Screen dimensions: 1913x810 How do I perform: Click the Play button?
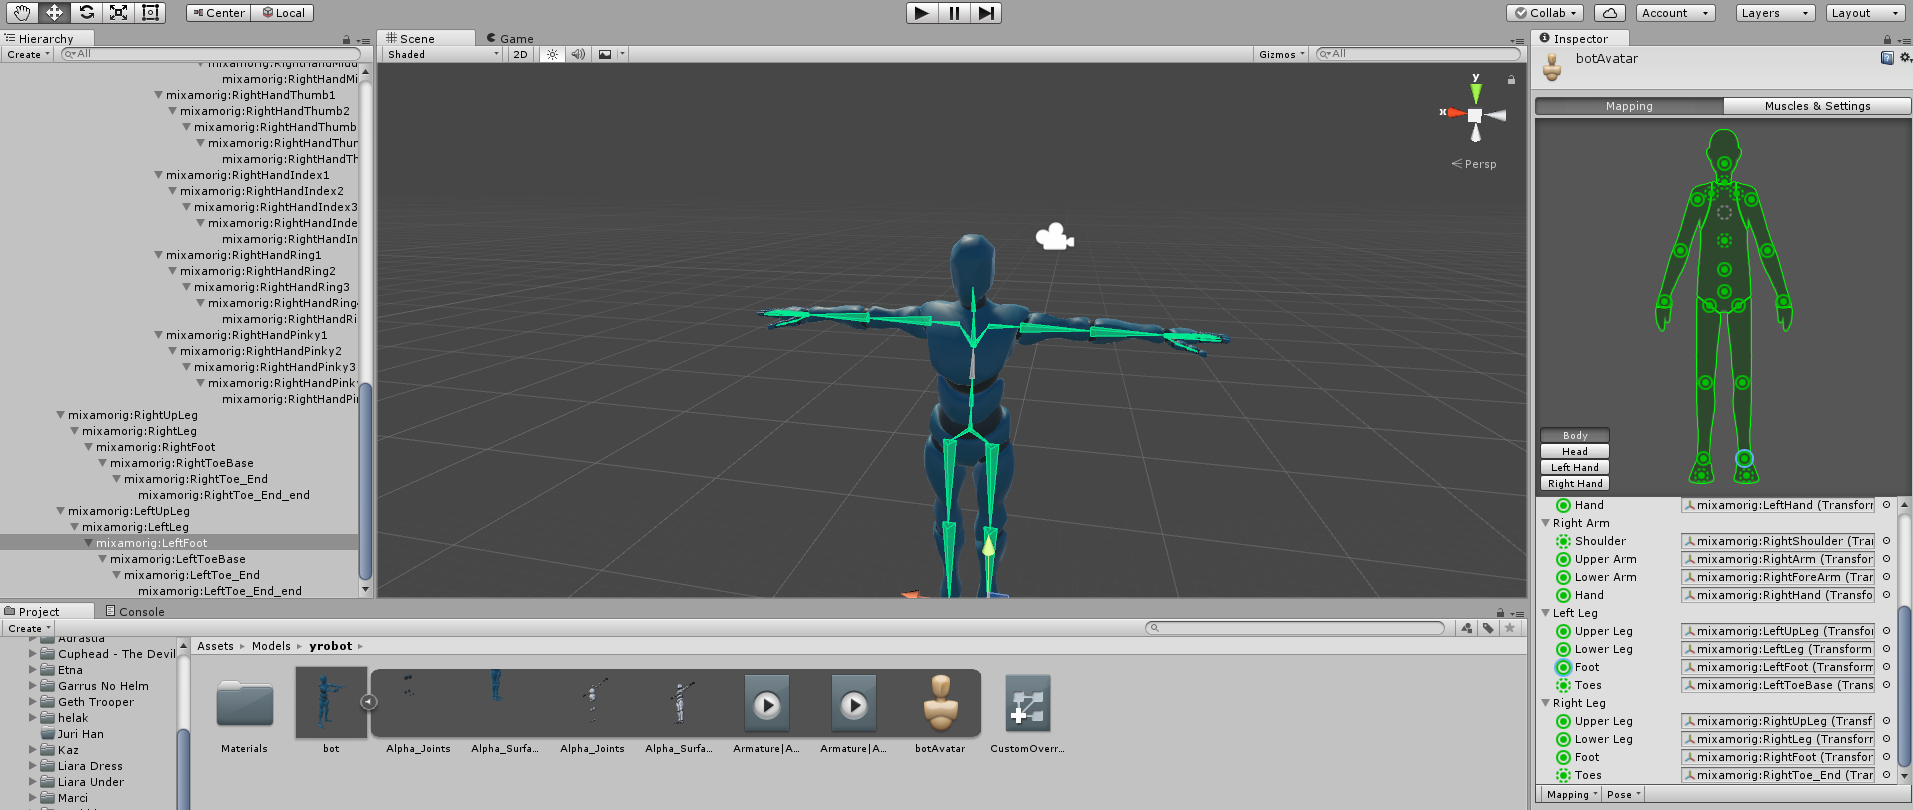point(922,13)
